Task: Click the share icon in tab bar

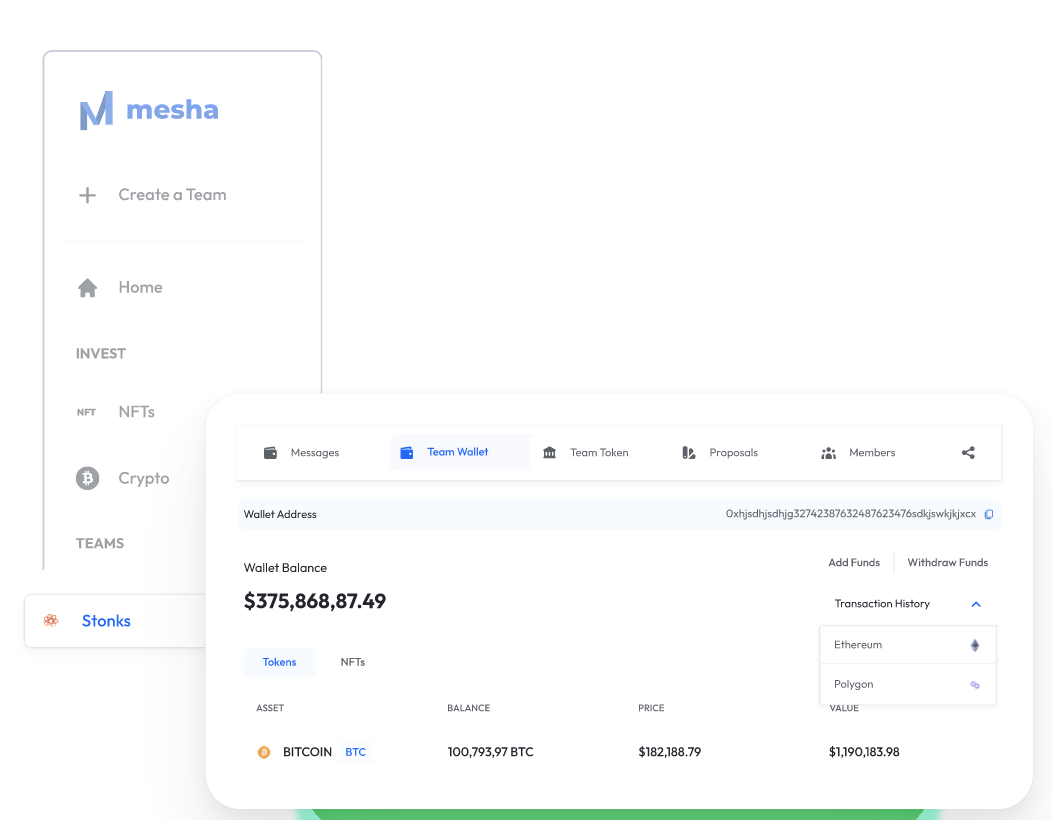Action: [968, 453]
